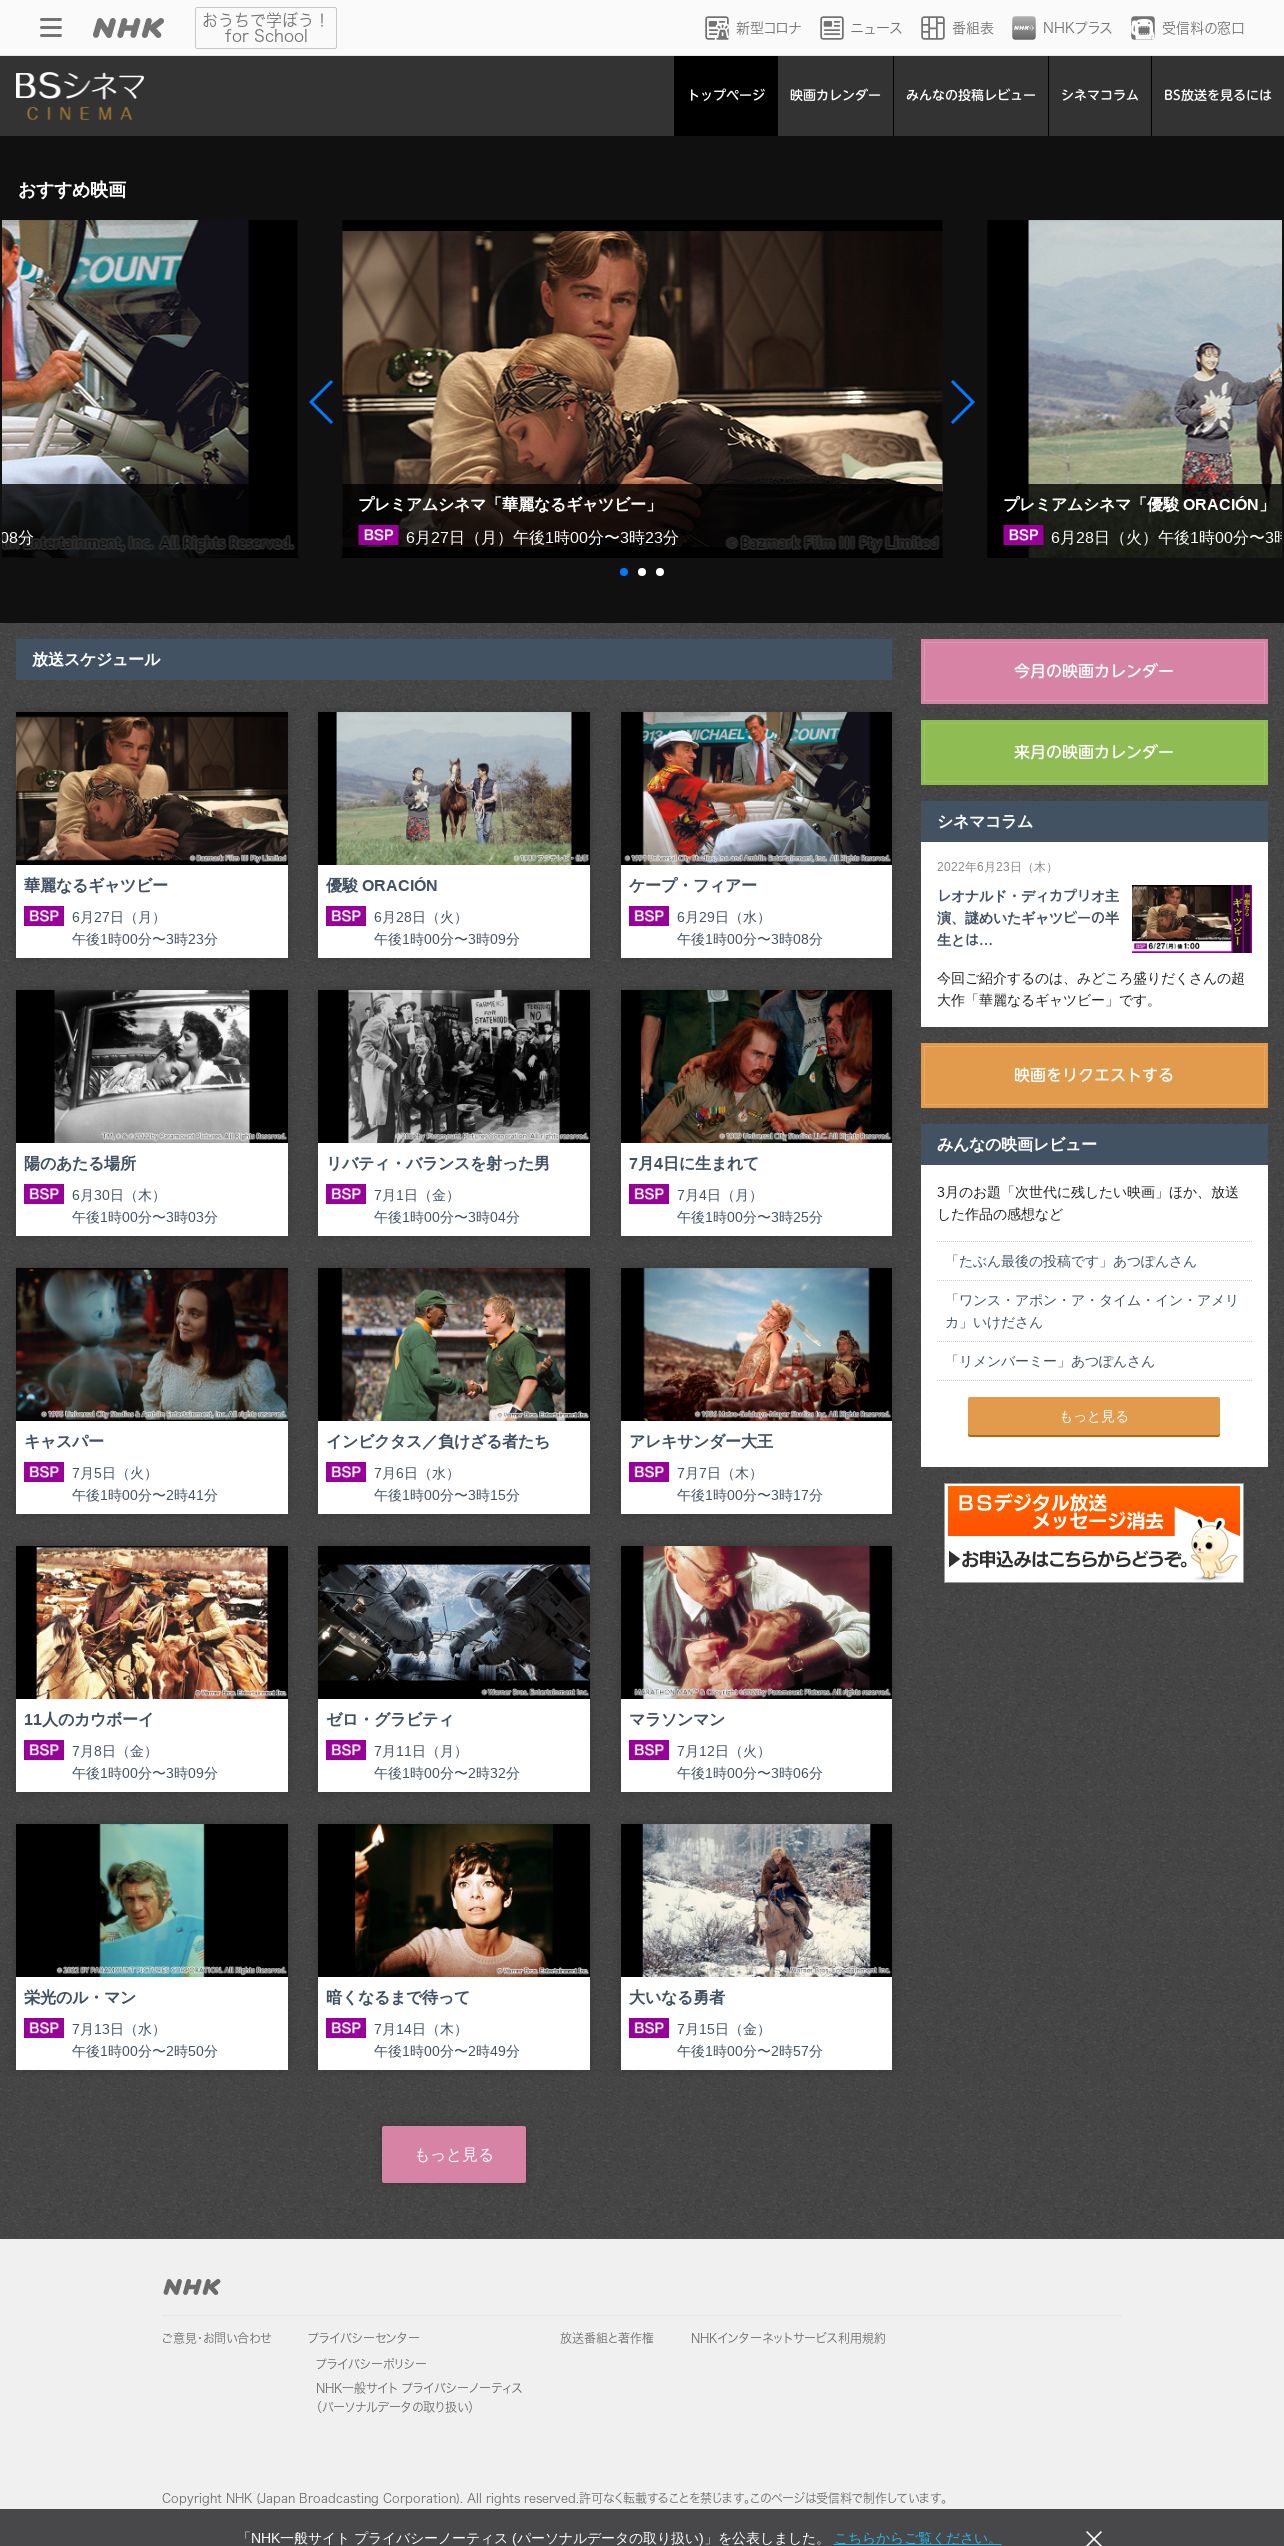Open ケープ・フィアー schedule card
The width and height of the screenshot is (1284, 2546).
coord(756,834)
